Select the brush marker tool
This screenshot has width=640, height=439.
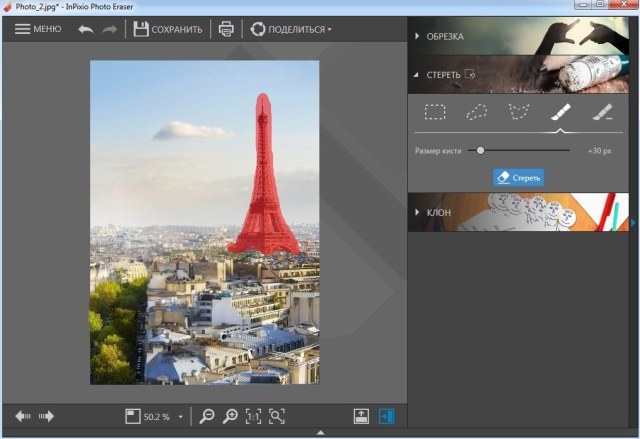pos(559,113)
